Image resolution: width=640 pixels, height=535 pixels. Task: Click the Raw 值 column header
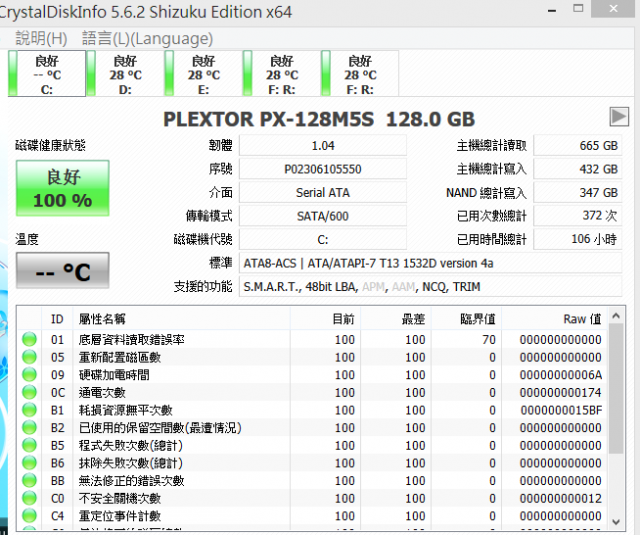[x=555, y=319]
